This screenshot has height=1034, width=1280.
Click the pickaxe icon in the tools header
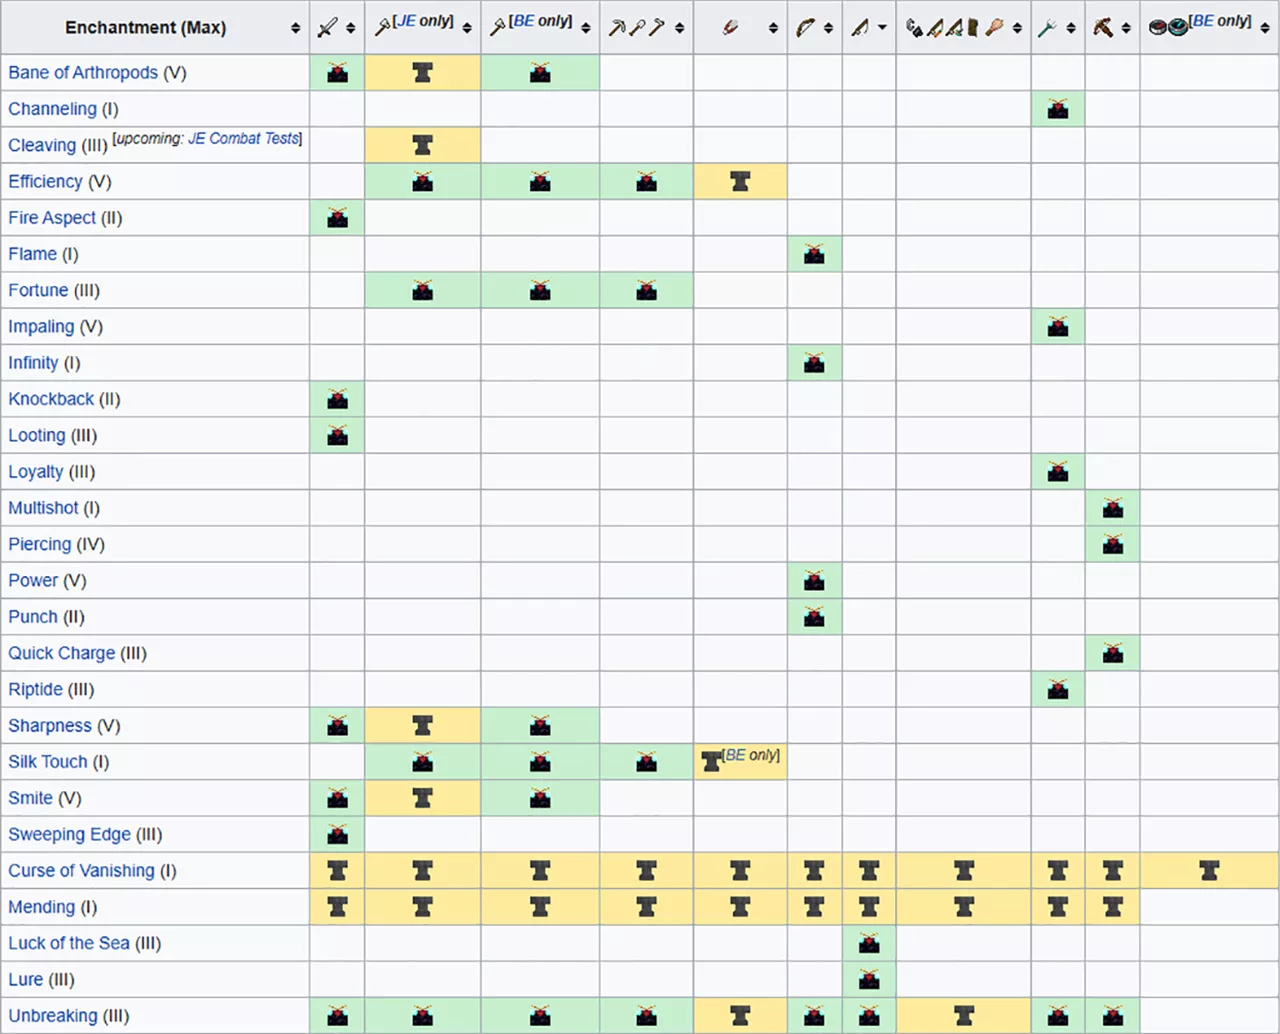point(616,28)
